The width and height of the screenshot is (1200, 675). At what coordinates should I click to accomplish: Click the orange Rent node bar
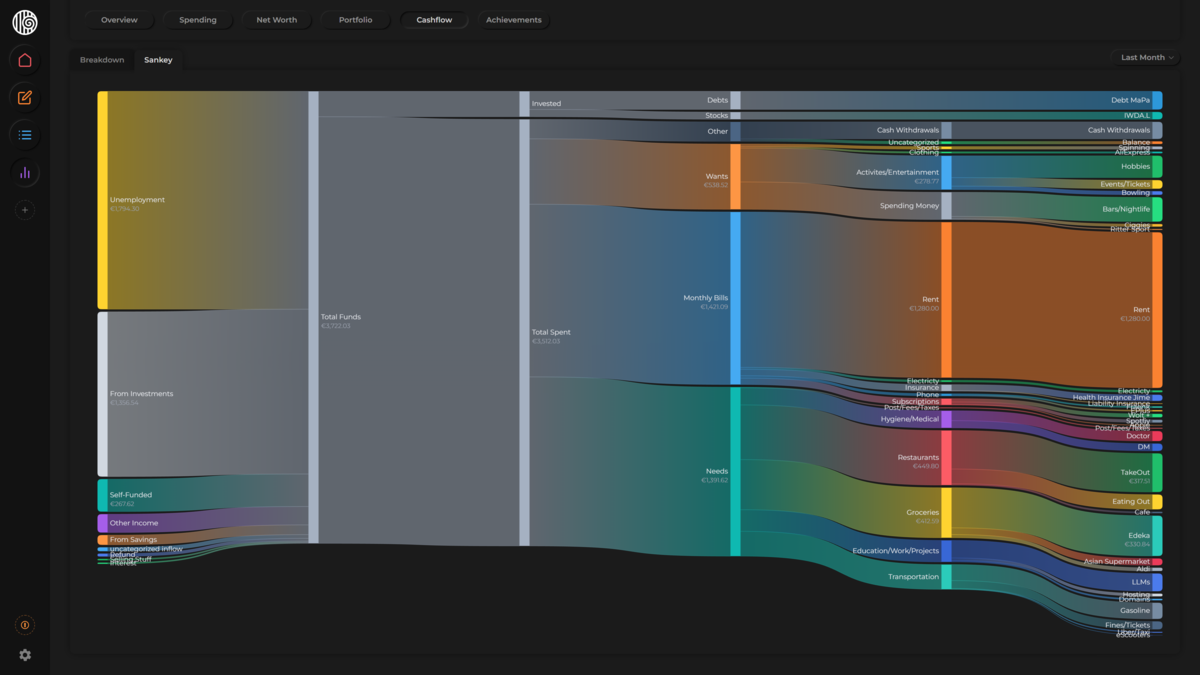pyautogui.click(x=946, y=300)
